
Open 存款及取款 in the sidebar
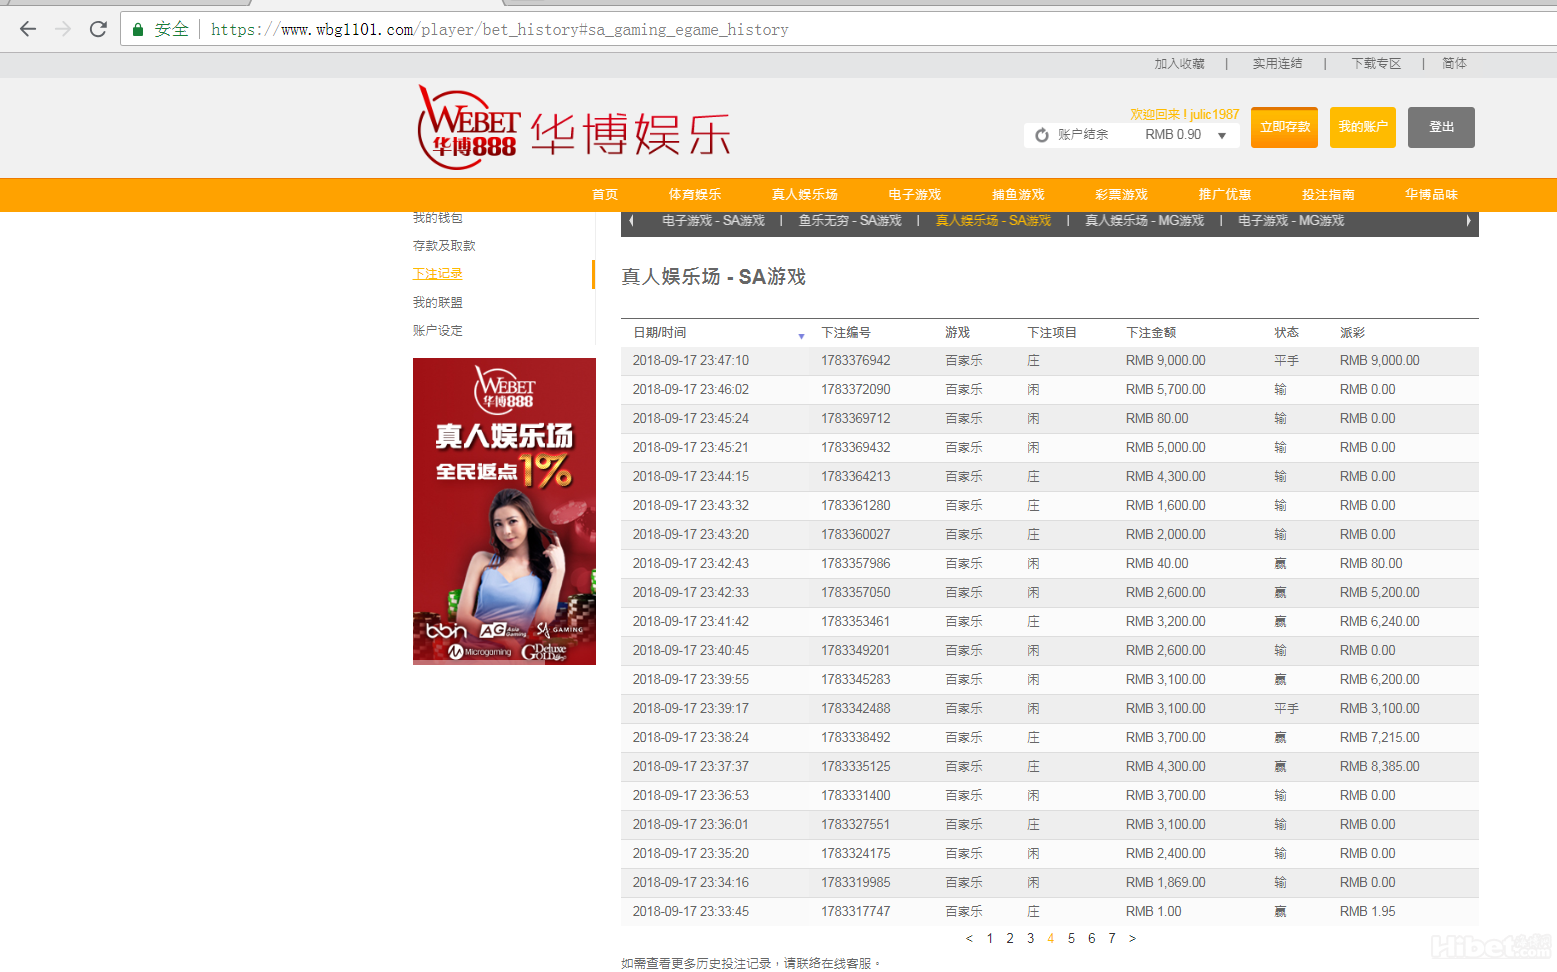[444, 246]
